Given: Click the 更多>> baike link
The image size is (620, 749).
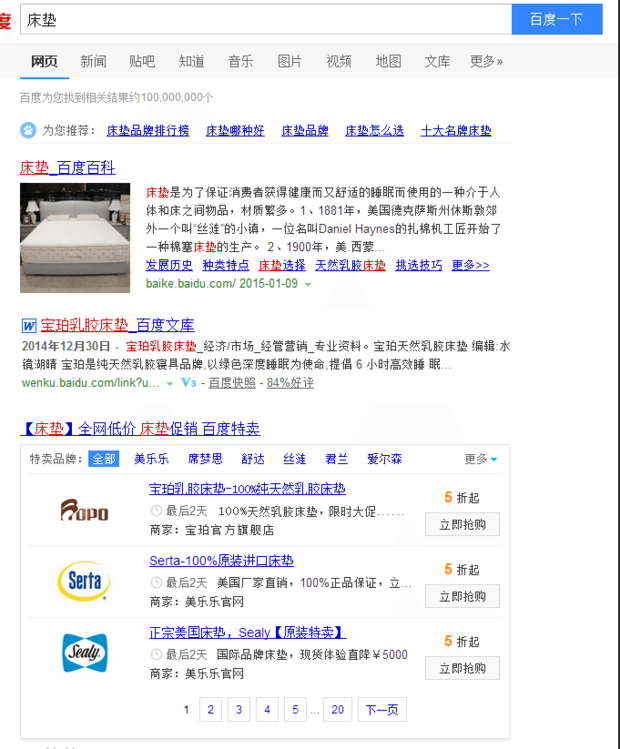Looking at the screenshot, I should [470, 265].
